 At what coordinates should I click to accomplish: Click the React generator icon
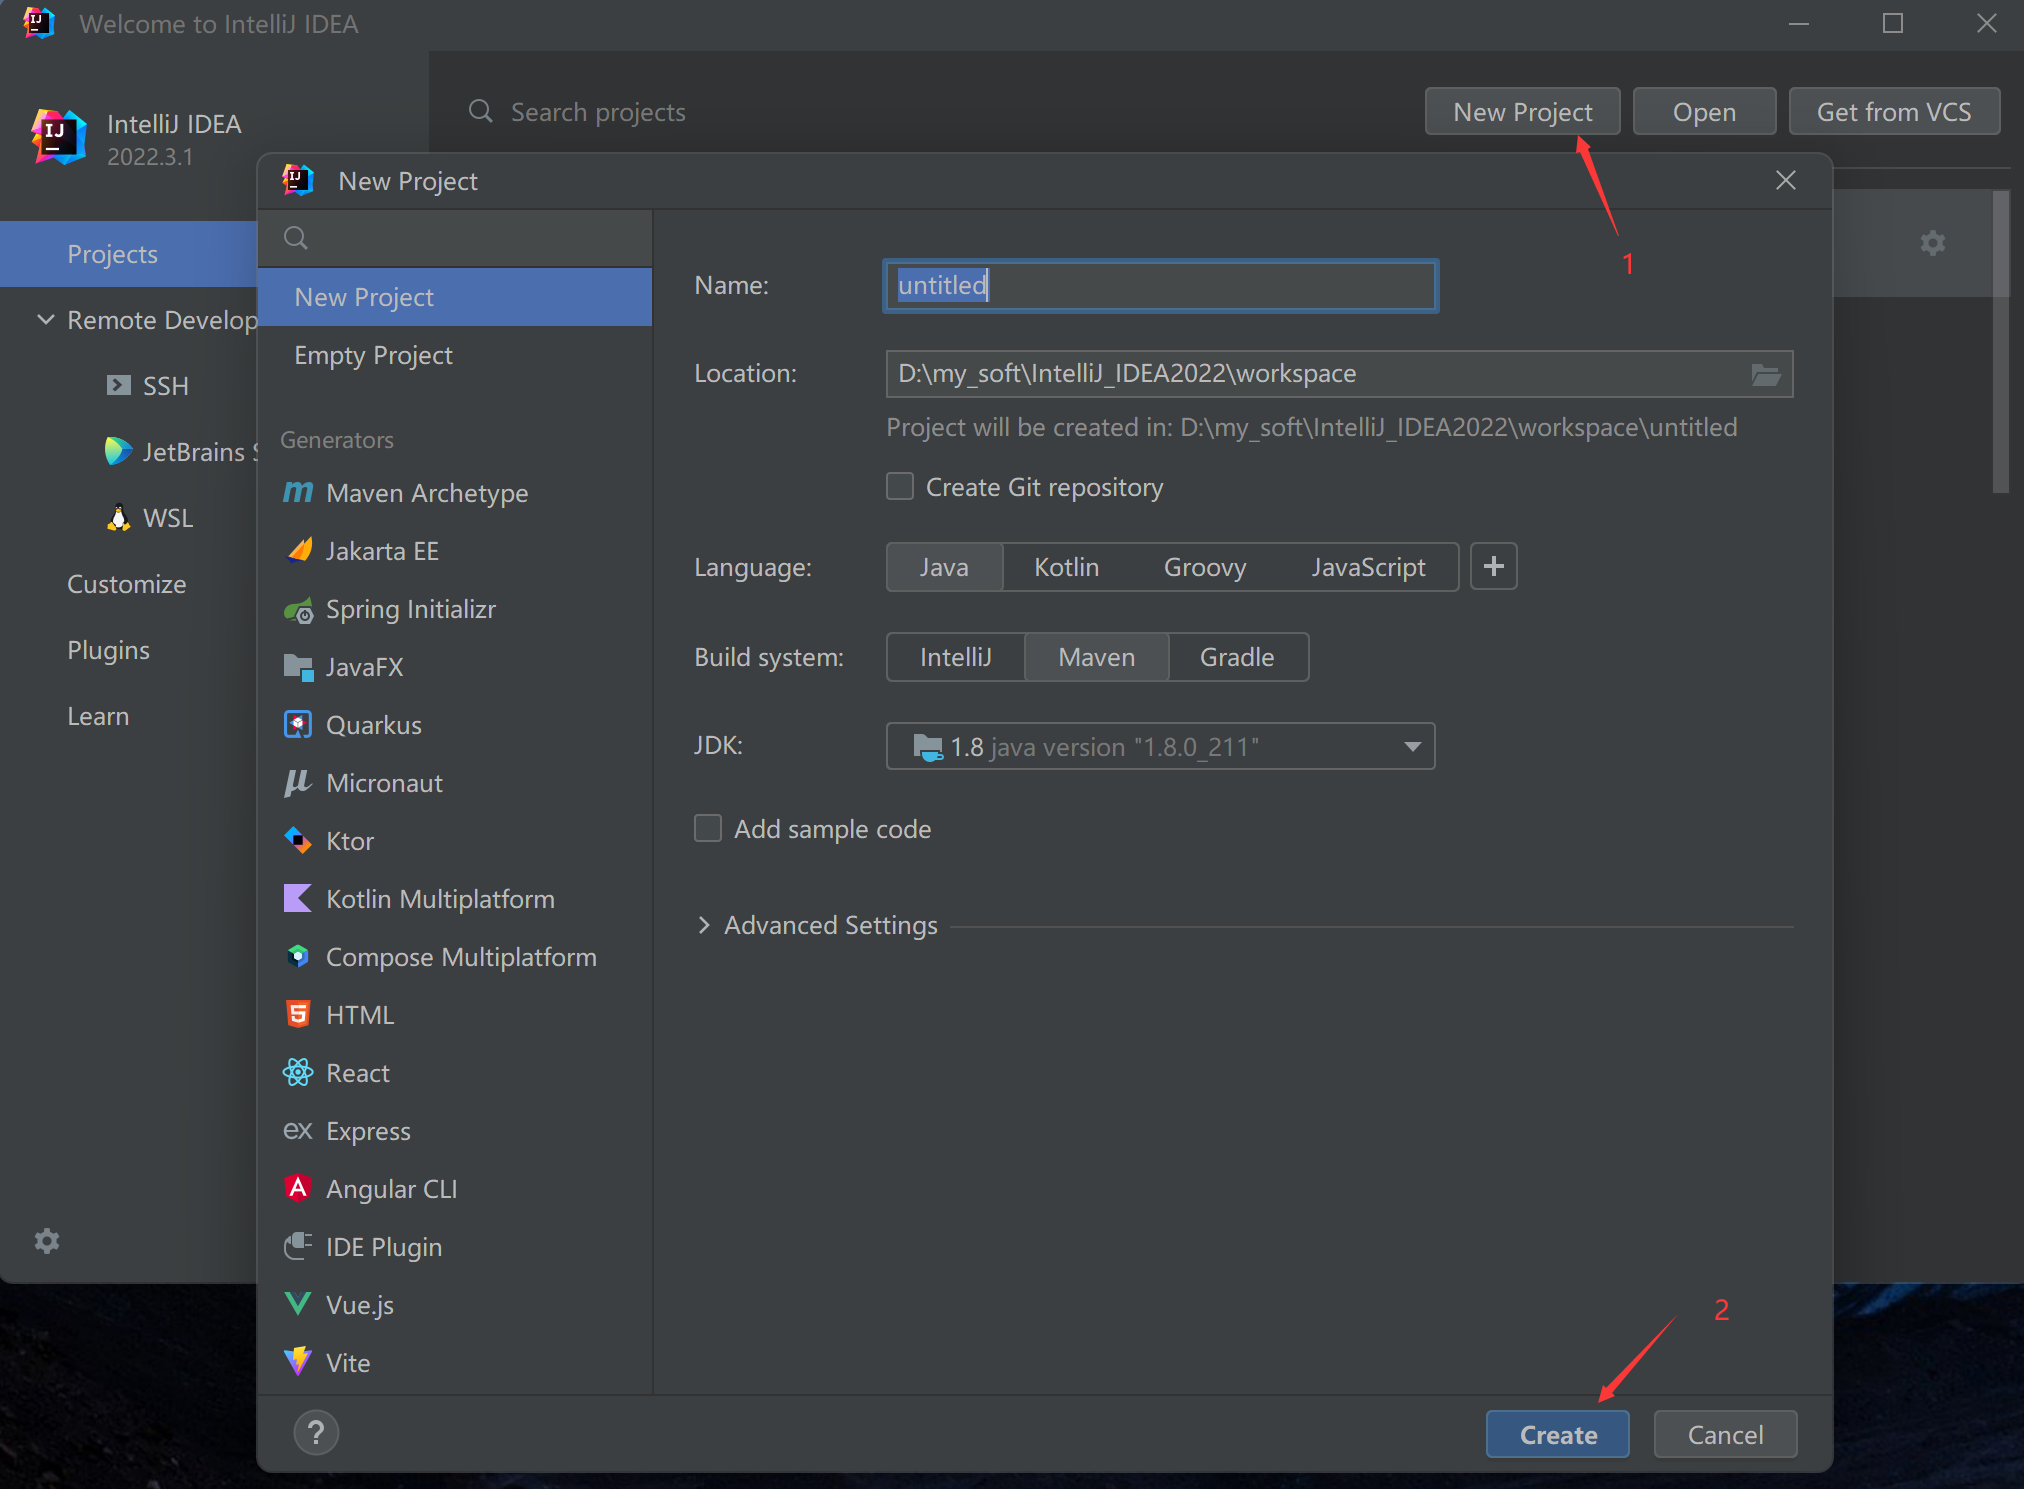tap(298, 1072)
